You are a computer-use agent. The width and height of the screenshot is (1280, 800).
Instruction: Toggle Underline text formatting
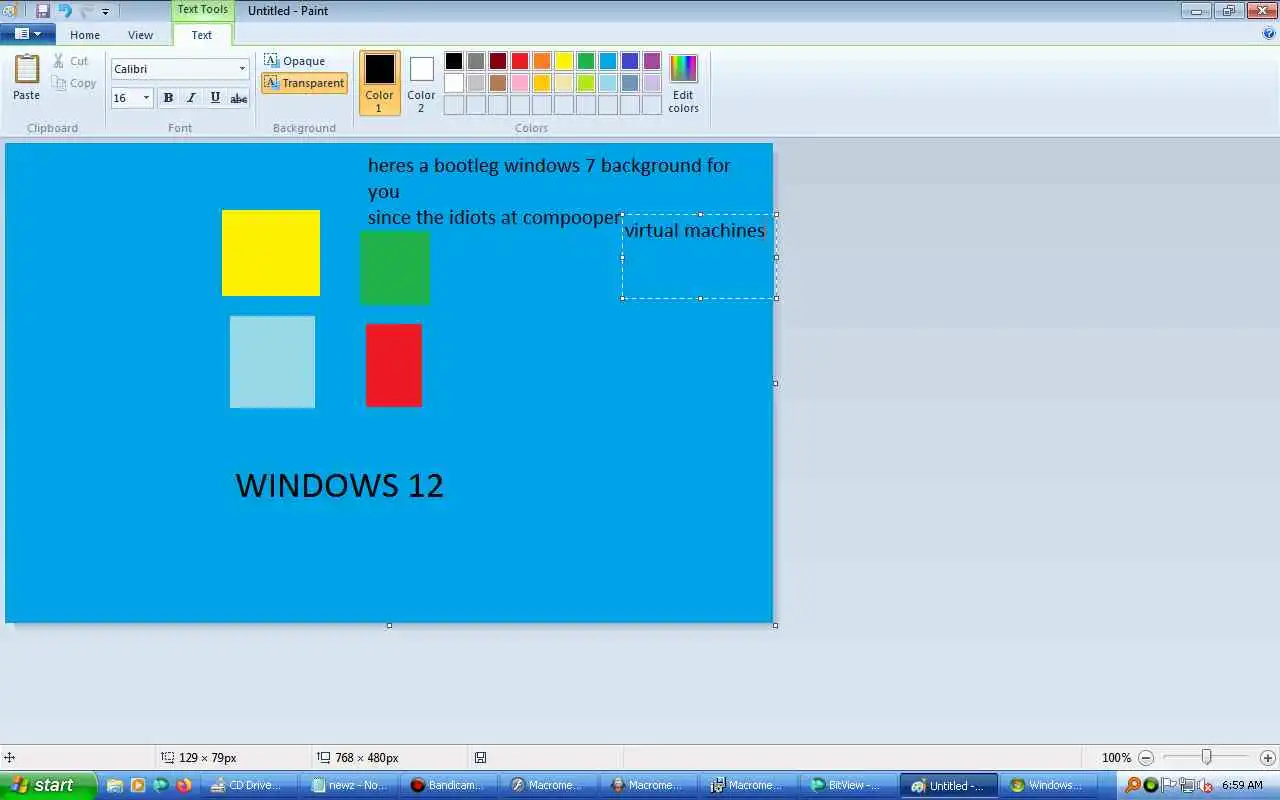tap(215, 98)
